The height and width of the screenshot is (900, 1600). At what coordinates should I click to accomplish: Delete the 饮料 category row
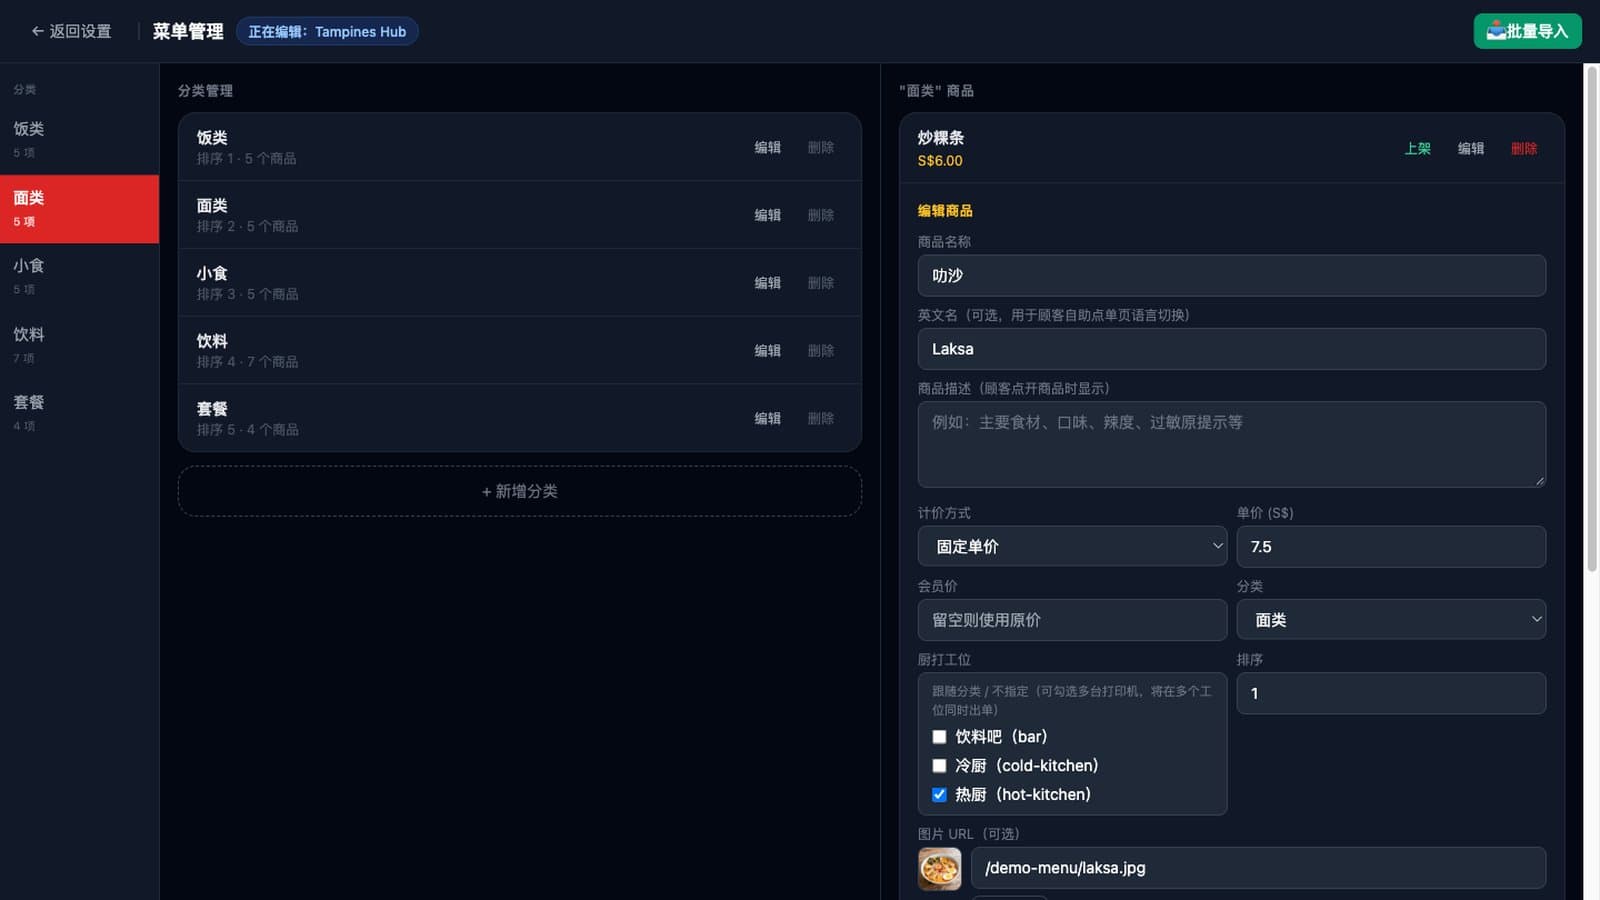tap(821, 351)
